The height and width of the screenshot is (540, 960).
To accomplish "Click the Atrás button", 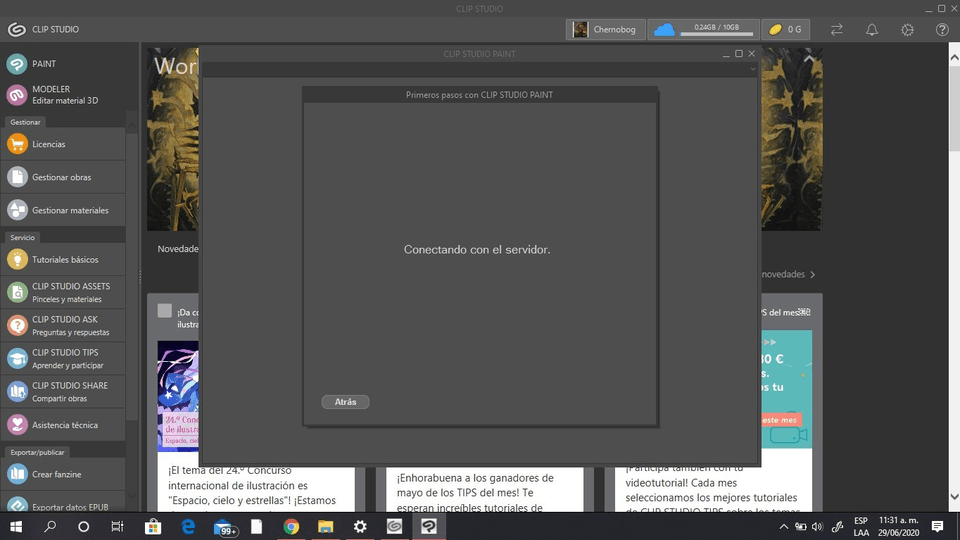I will point(345,402).
